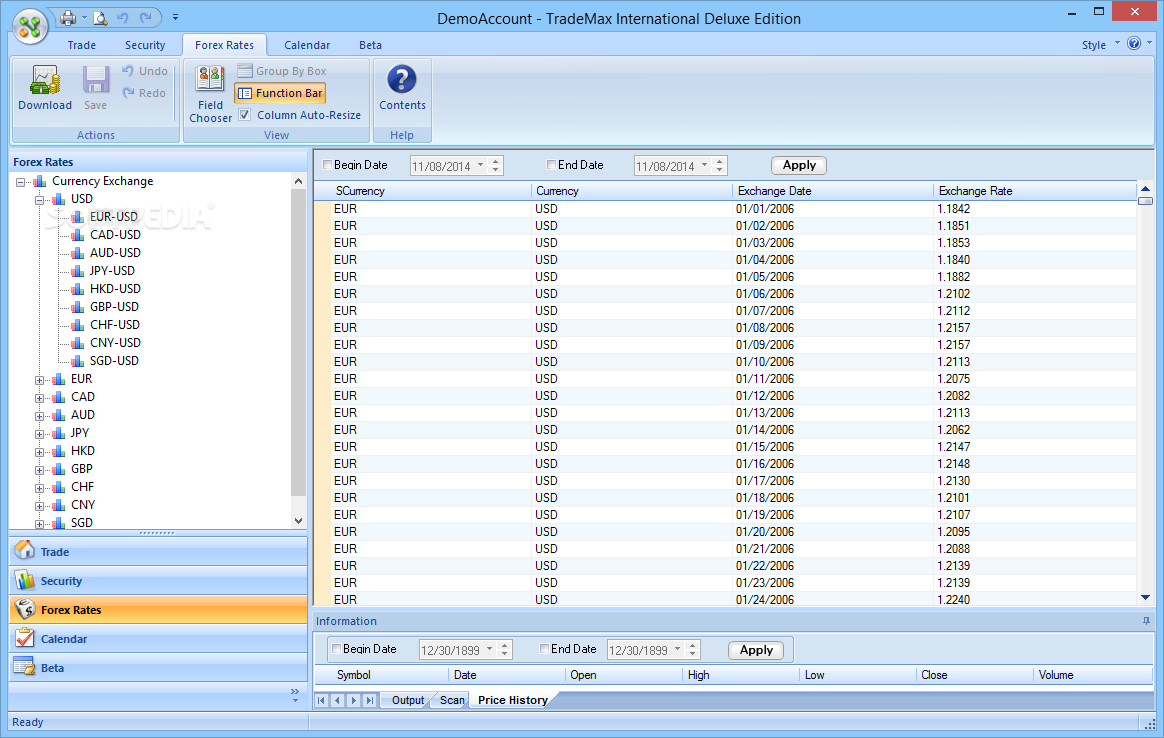Screen dimensions: 1164x738
Task: Click the Group By Box icon
Action: coord(246,71)
